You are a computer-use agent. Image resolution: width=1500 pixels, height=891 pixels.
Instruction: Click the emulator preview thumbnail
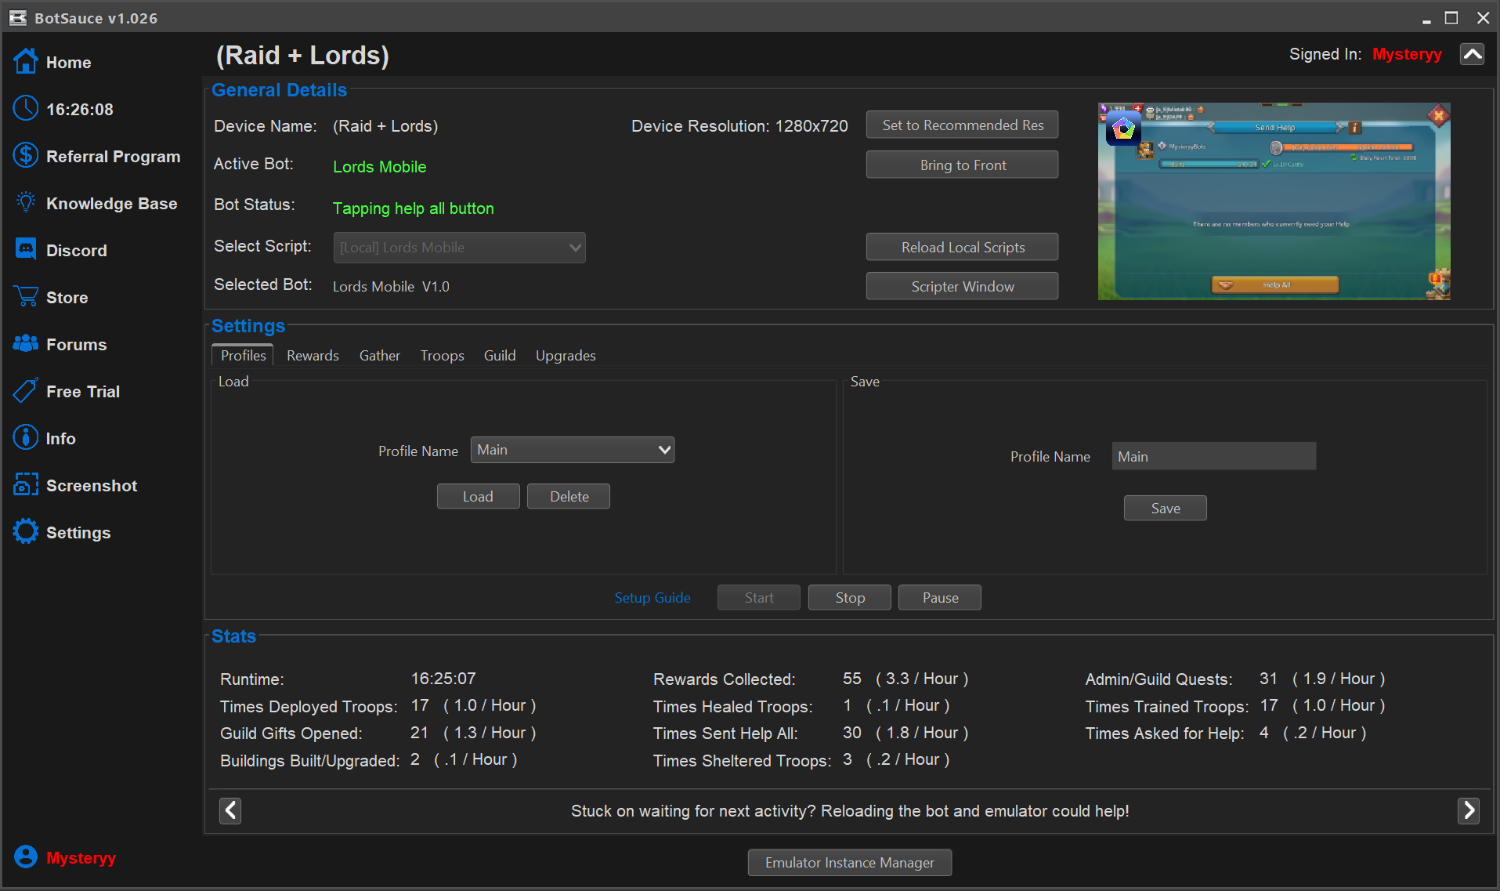pos(1274,201)
